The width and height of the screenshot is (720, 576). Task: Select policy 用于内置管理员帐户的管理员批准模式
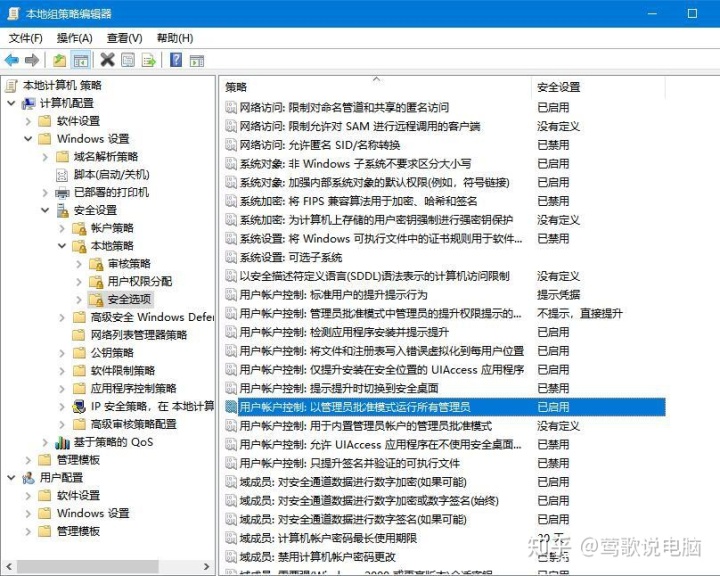point(366,426)
